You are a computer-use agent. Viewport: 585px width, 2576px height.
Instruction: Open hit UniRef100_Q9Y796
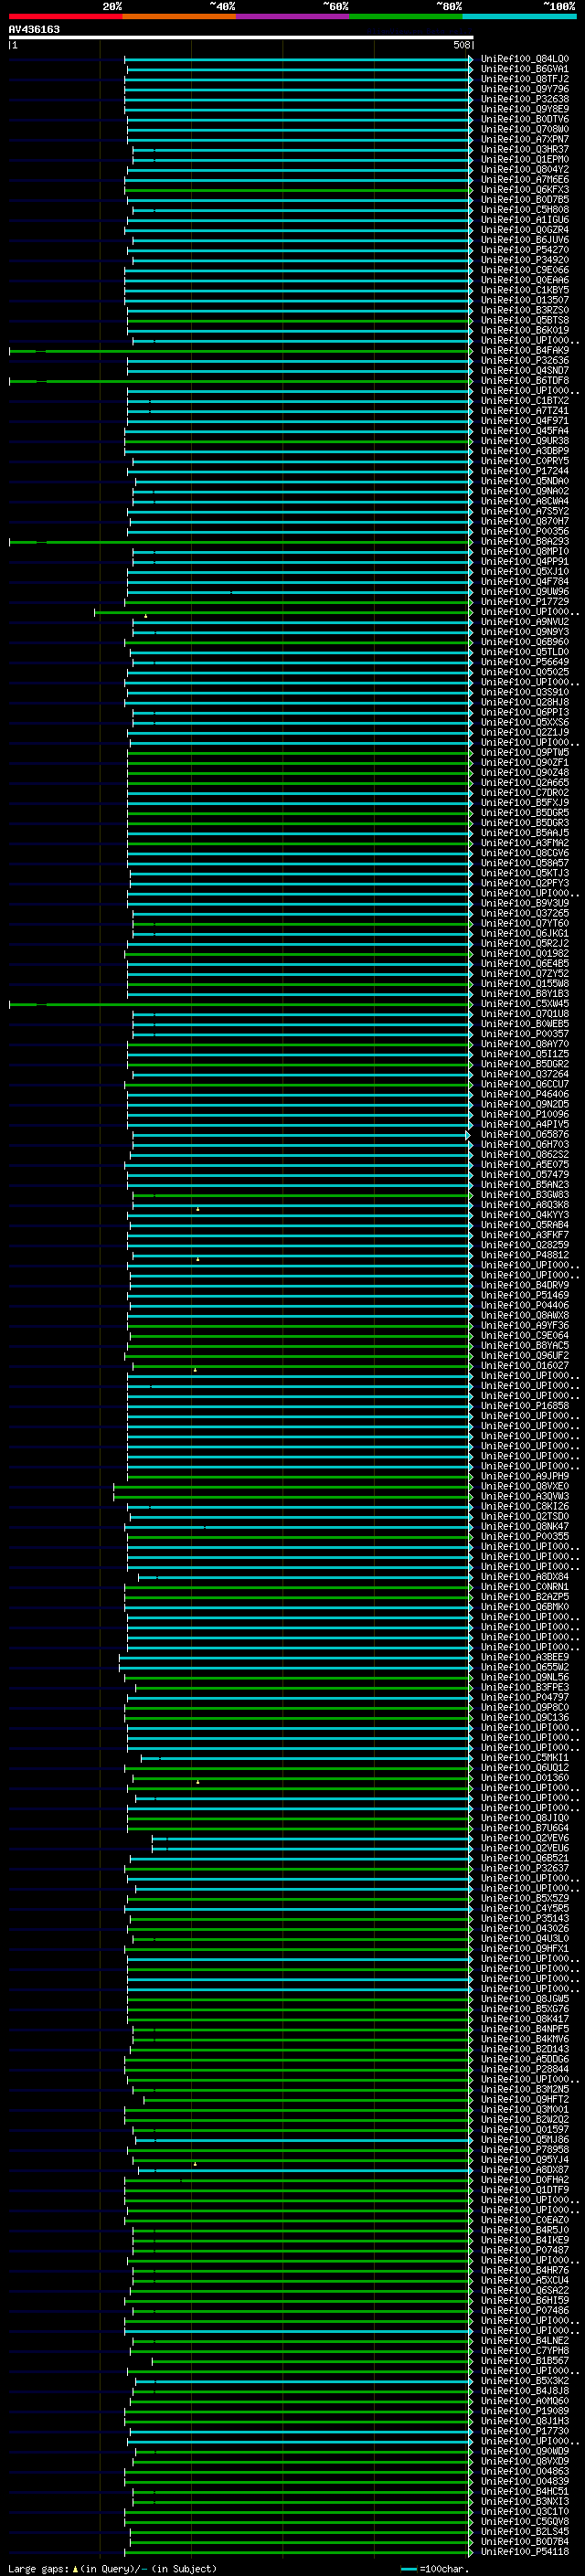pos(524,89)
